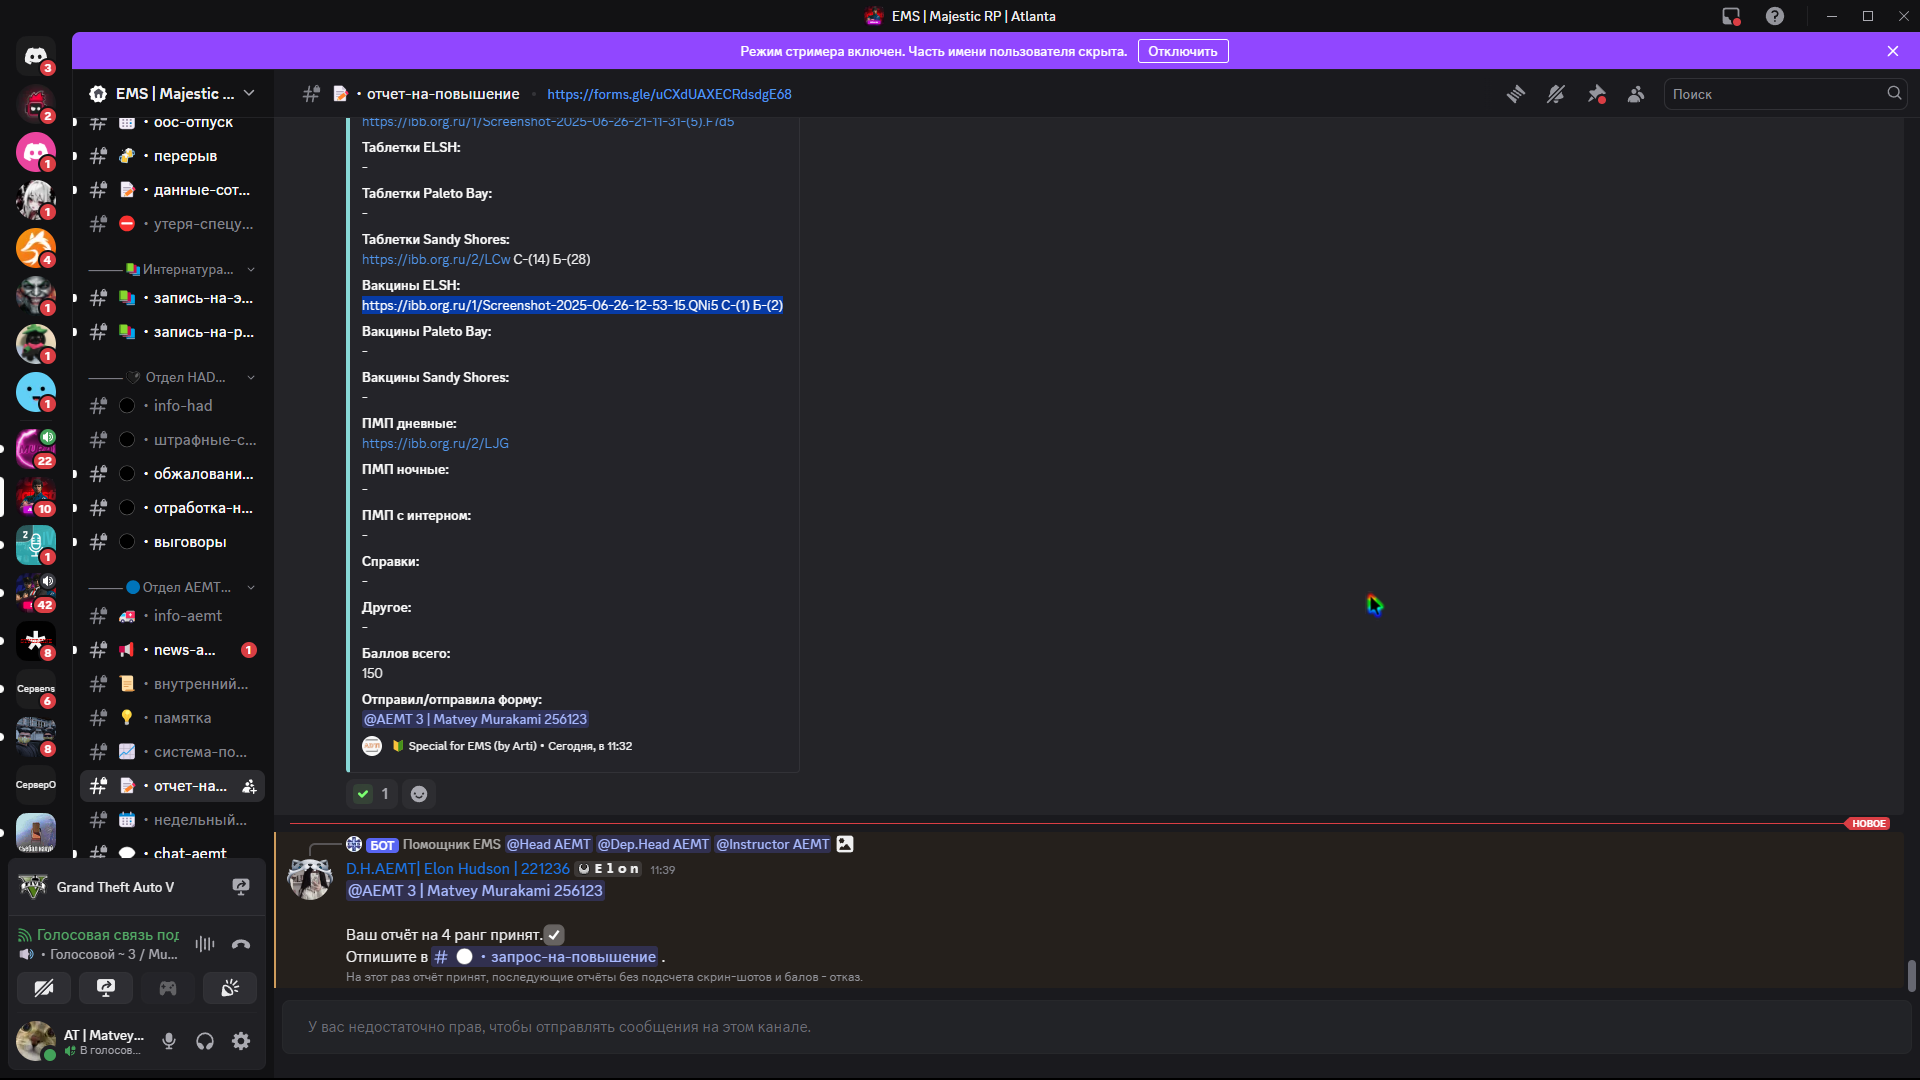Open the запись-на-э... channel
This screenshot has width=1920, height=1080.
click(172, 298)
